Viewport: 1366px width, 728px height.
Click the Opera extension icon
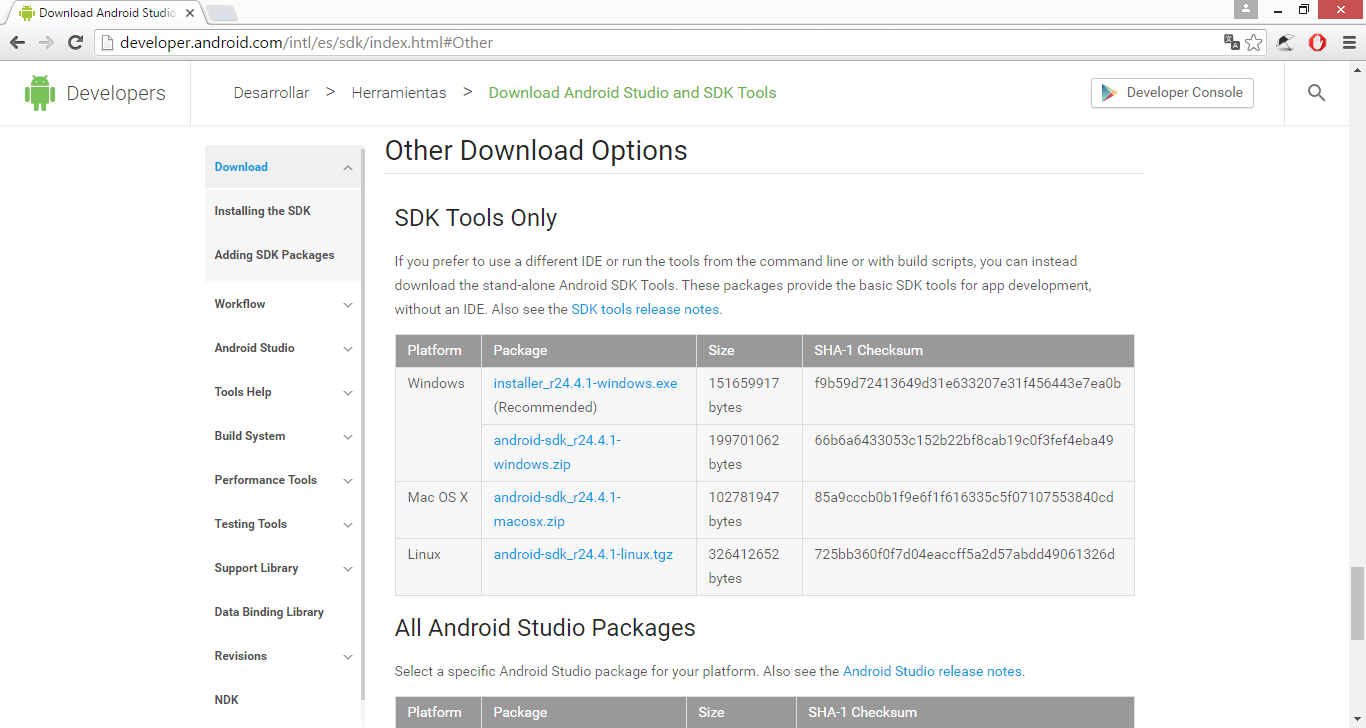coord(1317,42)
